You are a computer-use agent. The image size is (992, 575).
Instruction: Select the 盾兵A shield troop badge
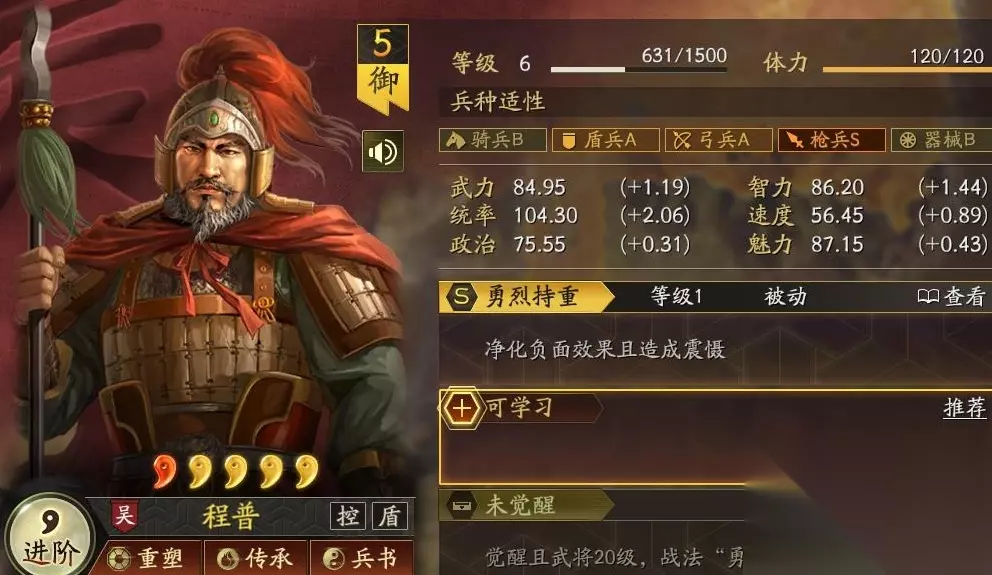tap(605, 140)
